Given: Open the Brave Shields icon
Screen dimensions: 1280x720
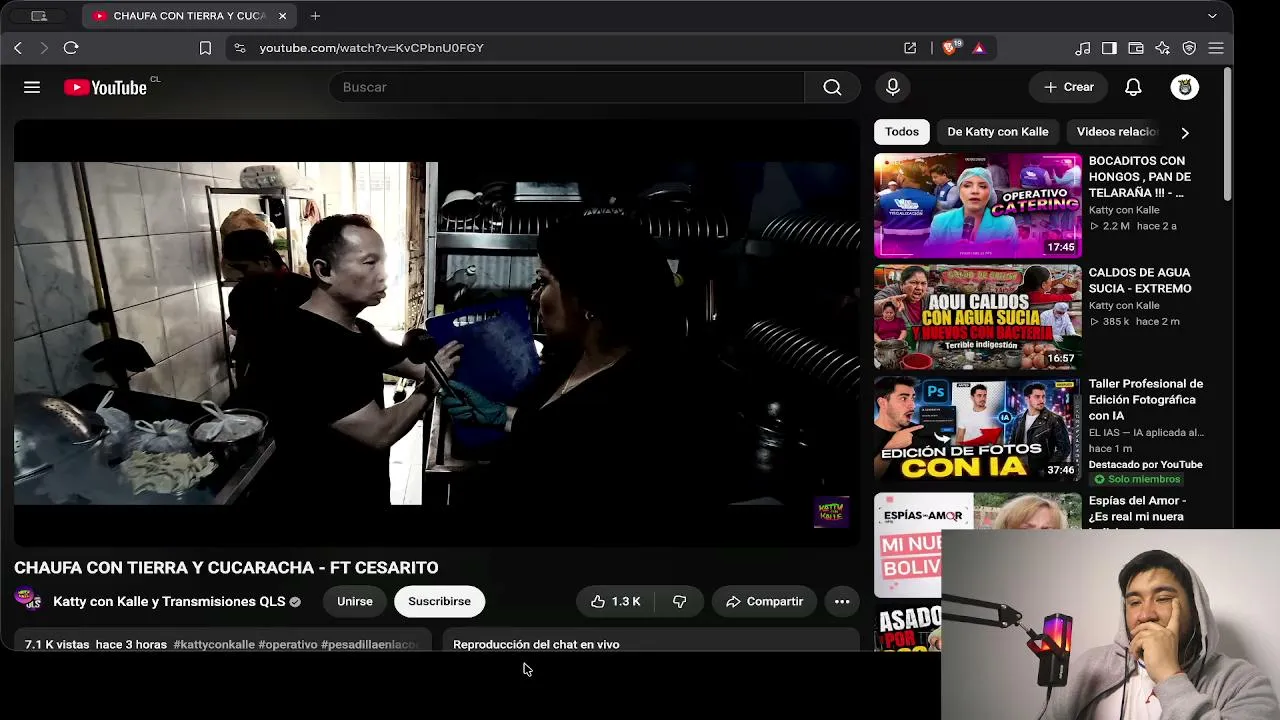Looking at the screenshot, I should 951,48.
